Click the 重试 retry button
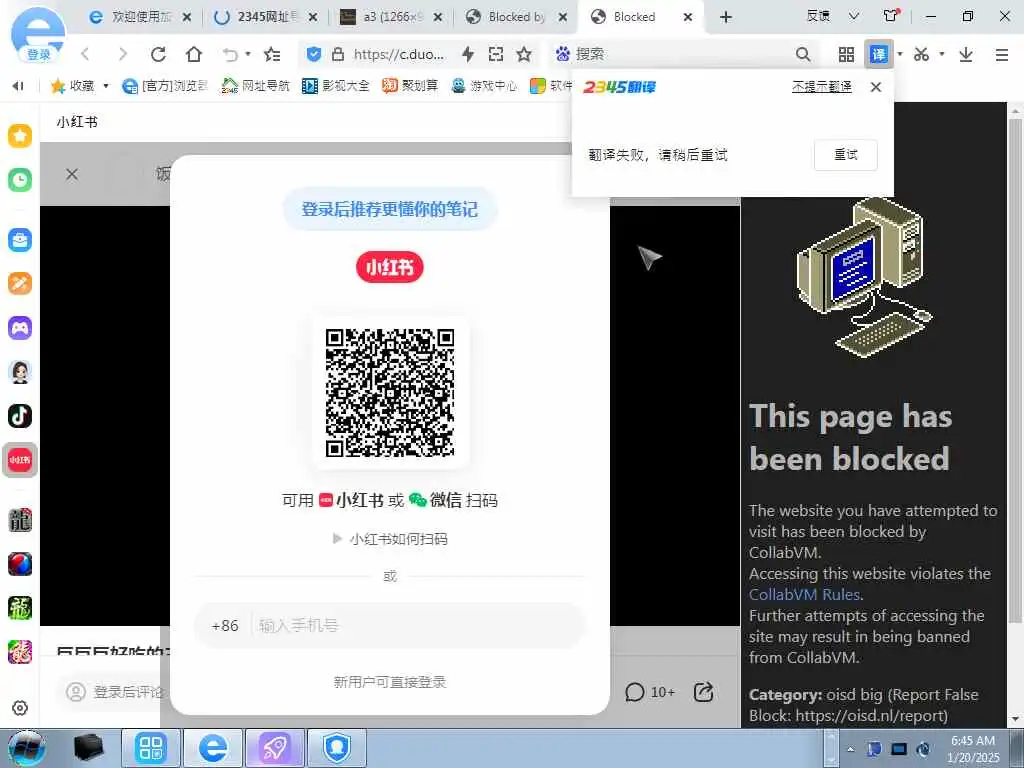Viewport: 1024px width, 768px height. click(846, 155)
